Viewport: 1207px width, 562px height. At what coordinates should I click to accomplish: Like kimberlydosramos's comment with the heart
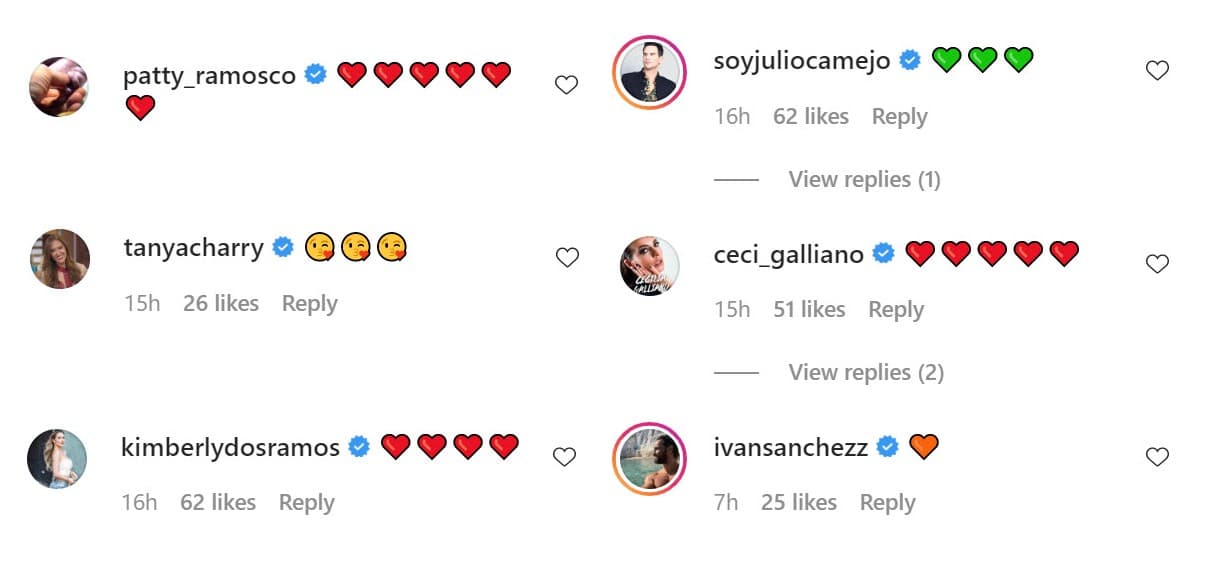565,457
